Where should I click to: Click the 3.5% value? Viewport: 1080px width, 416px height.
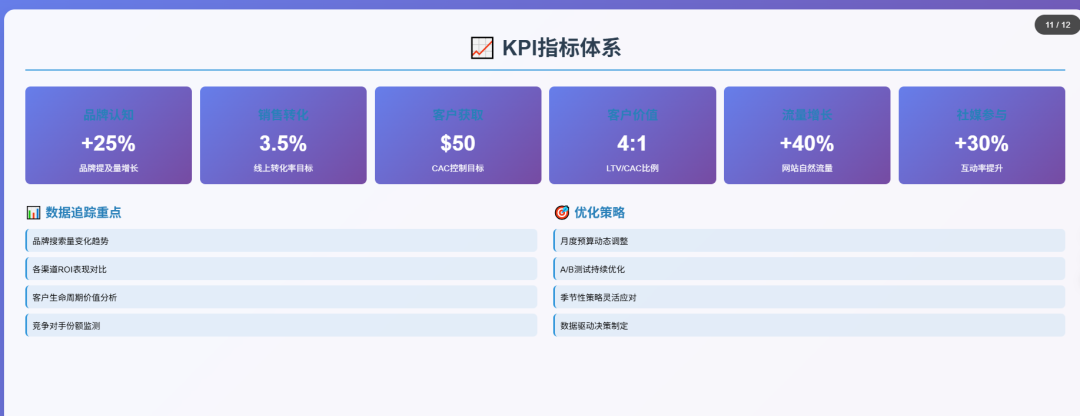coord(283,143)
